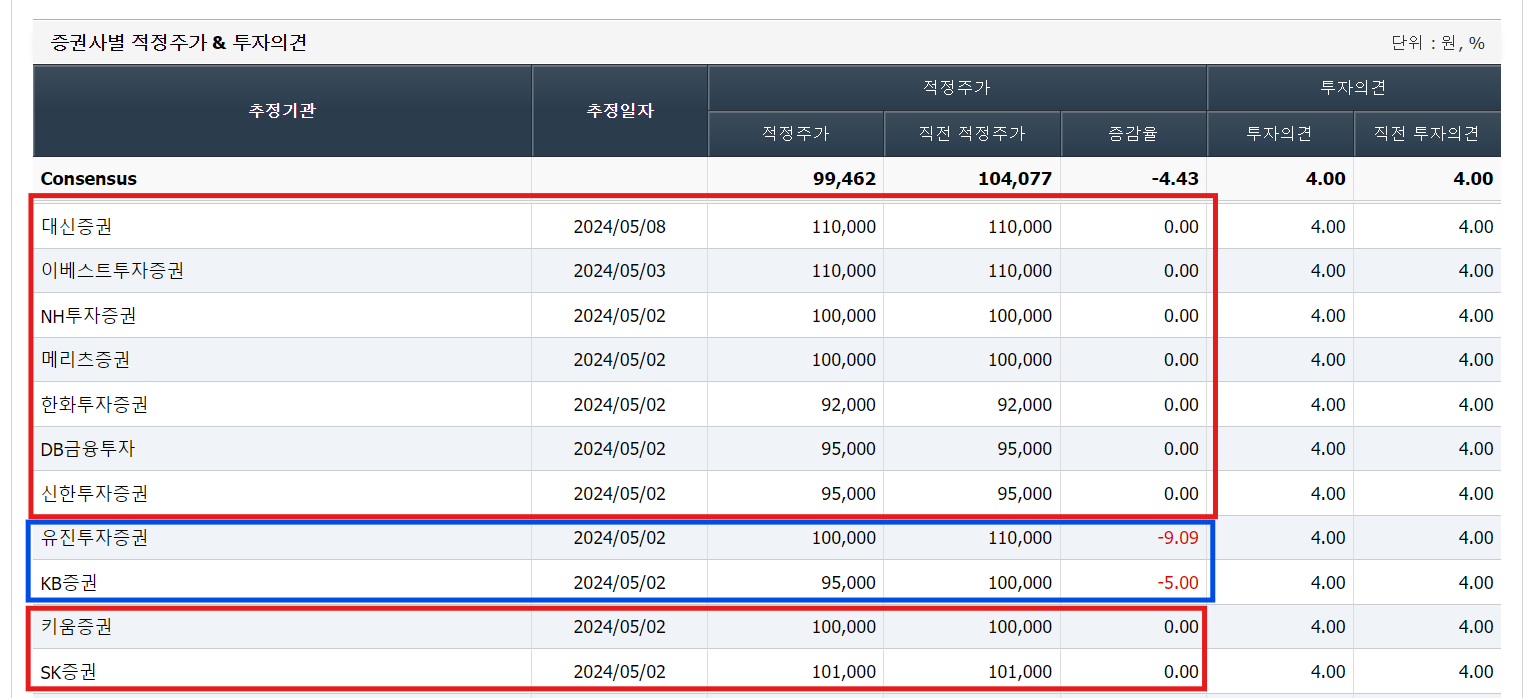Click Consensus 직전 적정주가 value 104,077

[x=1015, y=179]
